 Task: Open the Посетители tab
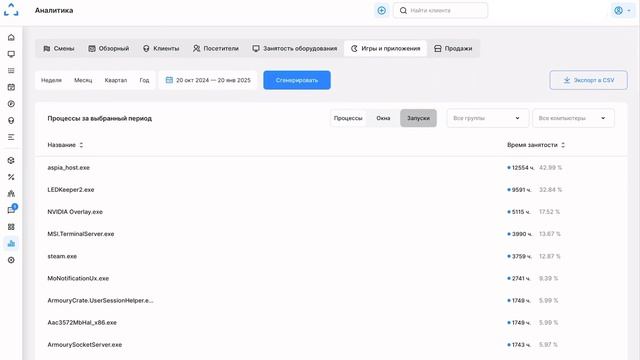[216, 49]
